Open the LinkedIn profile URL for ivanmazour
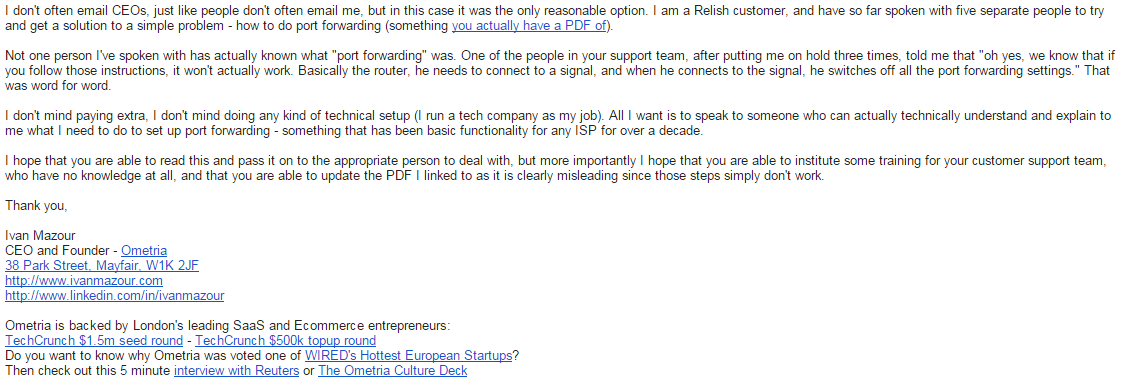The height and width of the screenshot is (380, 1125). click(115, 295)
